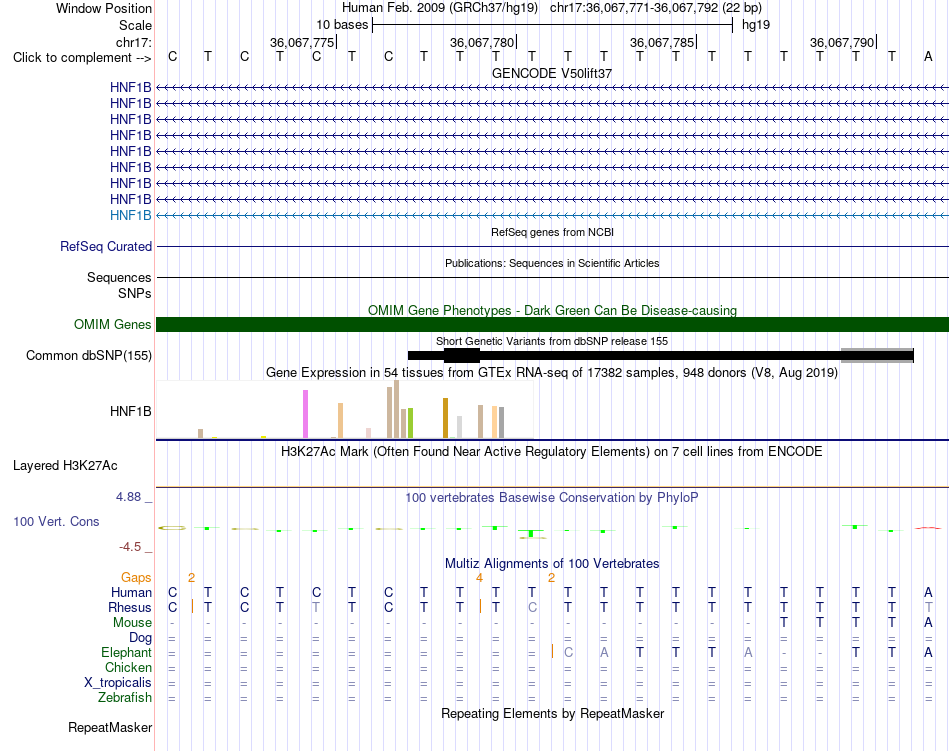The image size is (950, 751).
Task: Click the hg19 label beside the scale bar
Action: (x=756, y=25)
